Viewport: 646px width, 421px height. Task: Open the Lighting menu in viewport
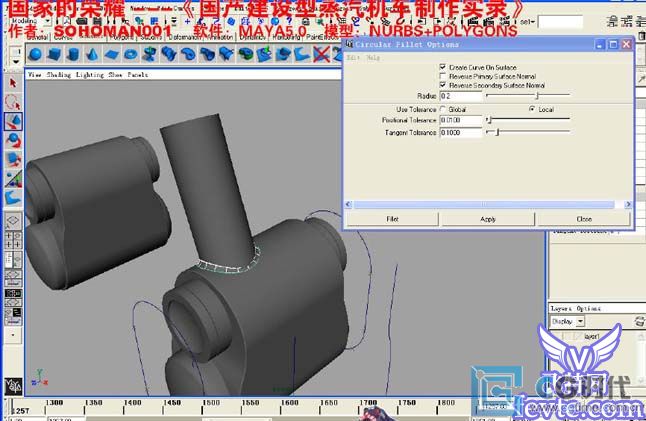[89, 75]
